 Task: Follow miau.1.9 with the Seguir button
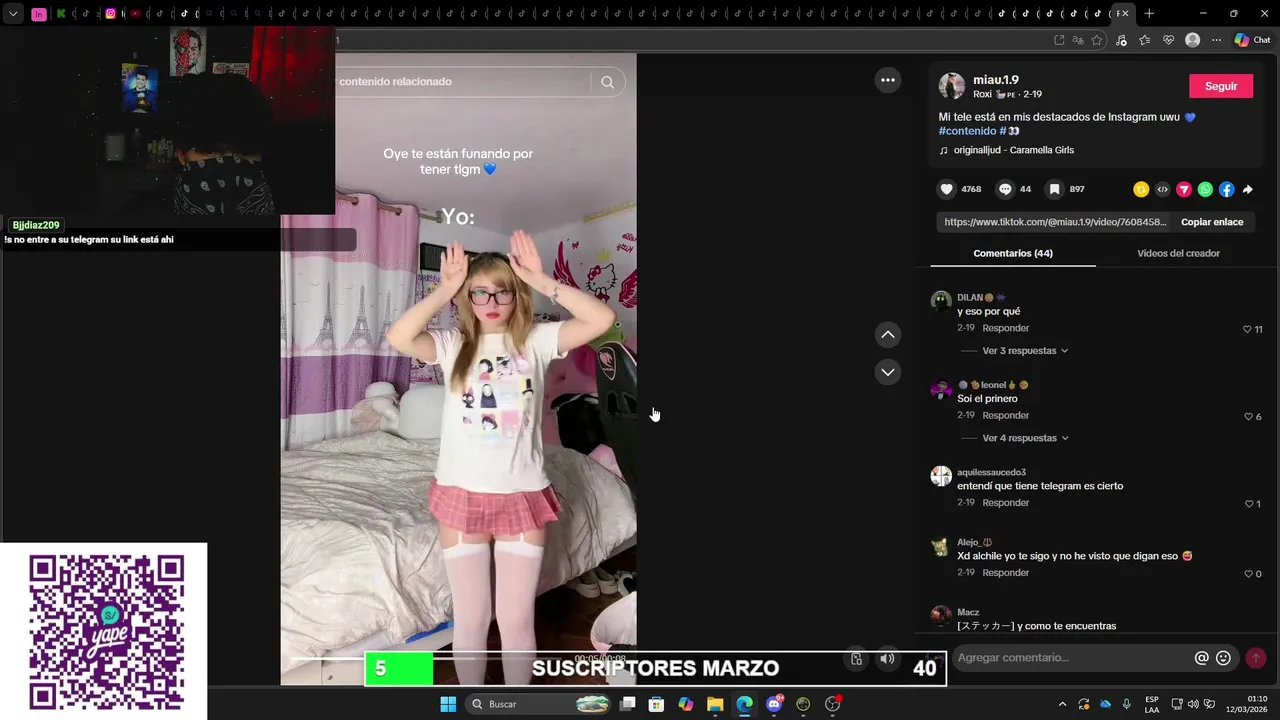coord(1221,86)
